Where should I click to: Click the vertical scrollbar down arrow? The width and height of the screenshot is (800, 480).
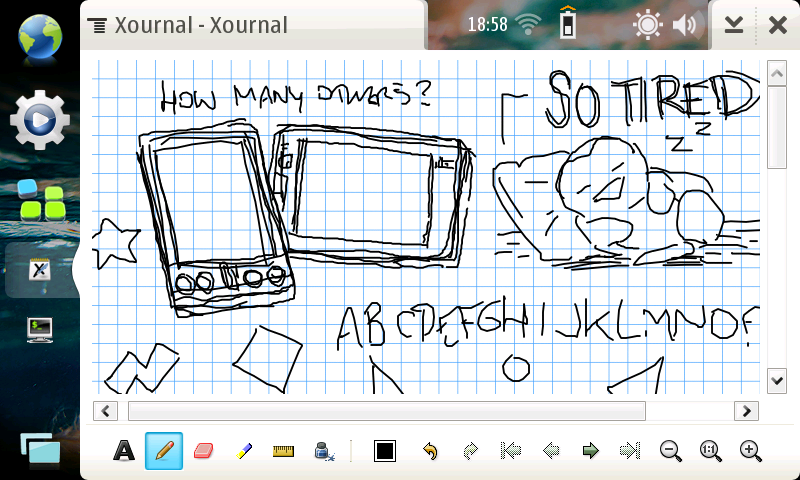point(776,380)
